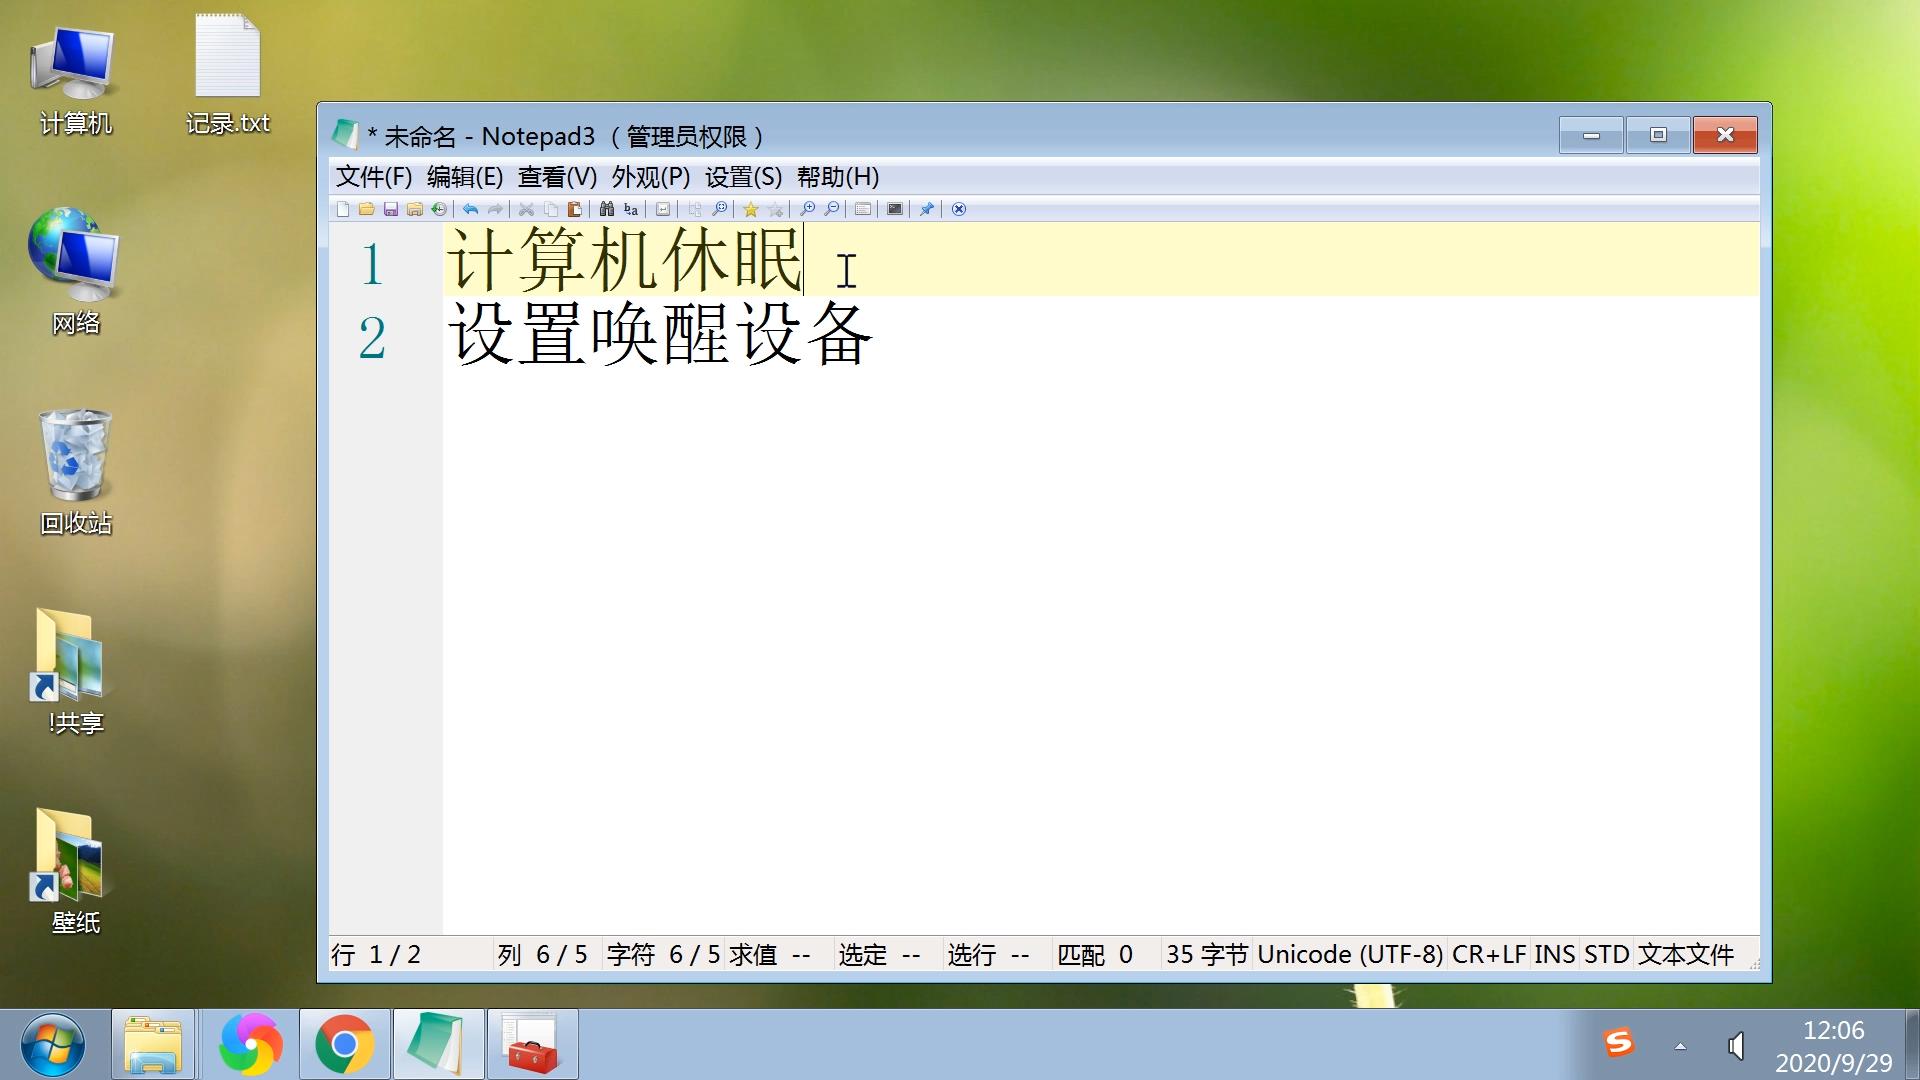The width and height of the screenshot is (1920, 1080).
Task: Click the Unicode (UTF-8) encoding status field
Action: point(1350,955)
